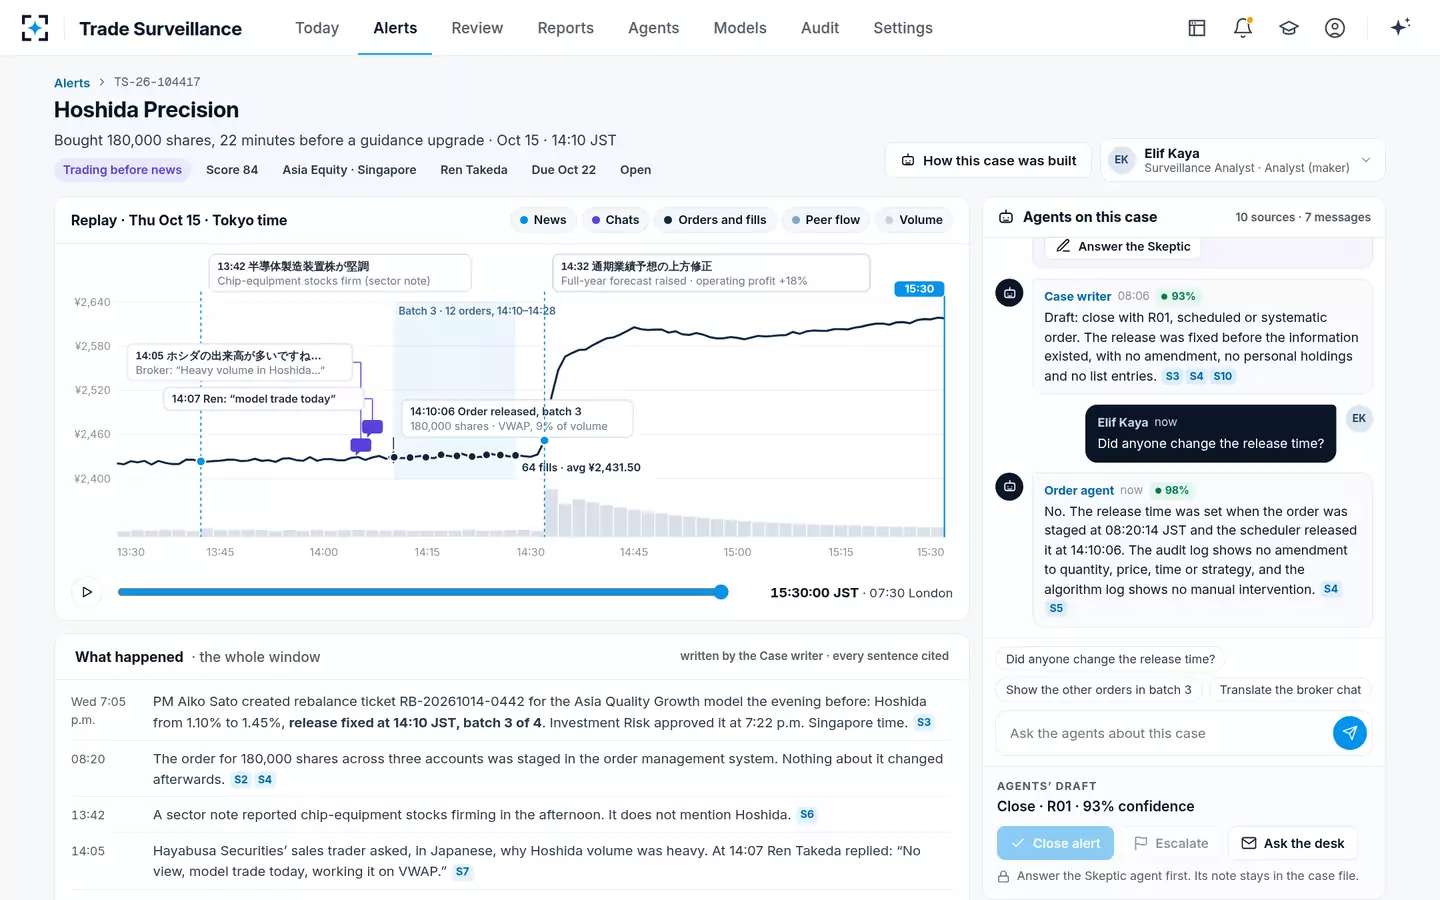Open the Agents tab
Image resolution: width=1440 pixels, height=900 pixels.
point(654,28)
